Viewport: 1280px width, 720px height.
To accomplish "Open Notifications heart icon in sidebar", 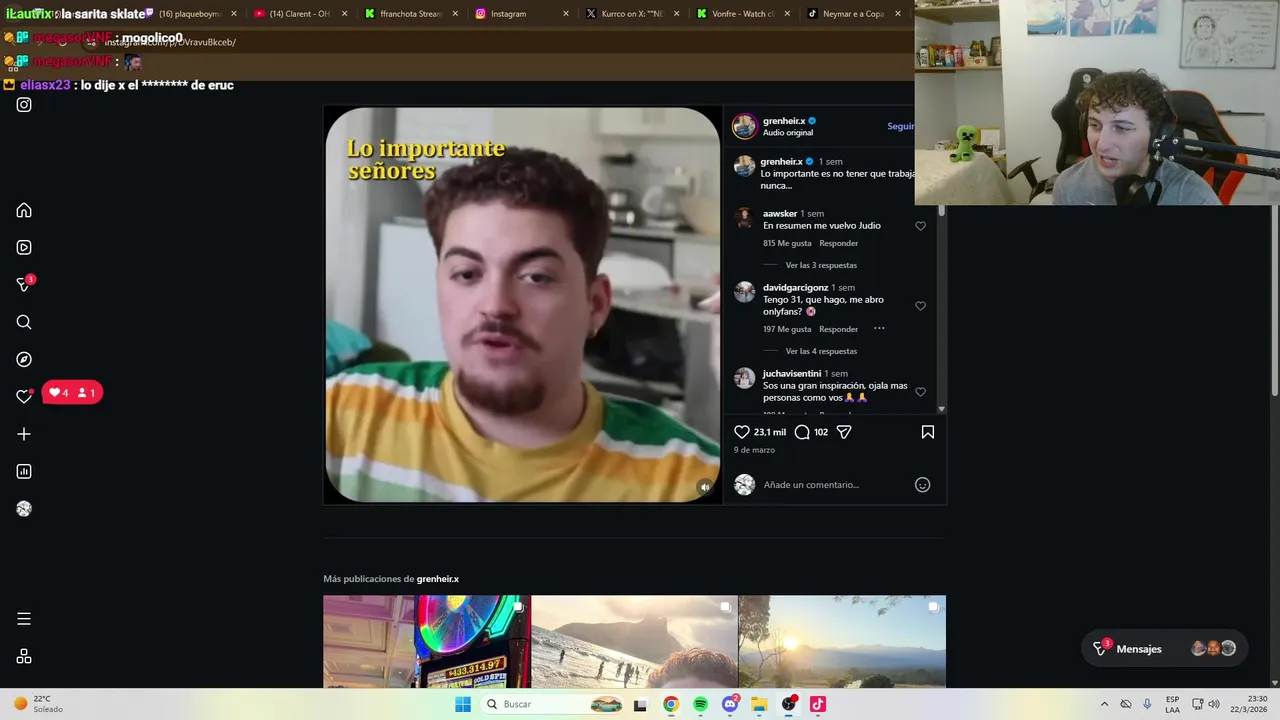I will click(24, 396).
